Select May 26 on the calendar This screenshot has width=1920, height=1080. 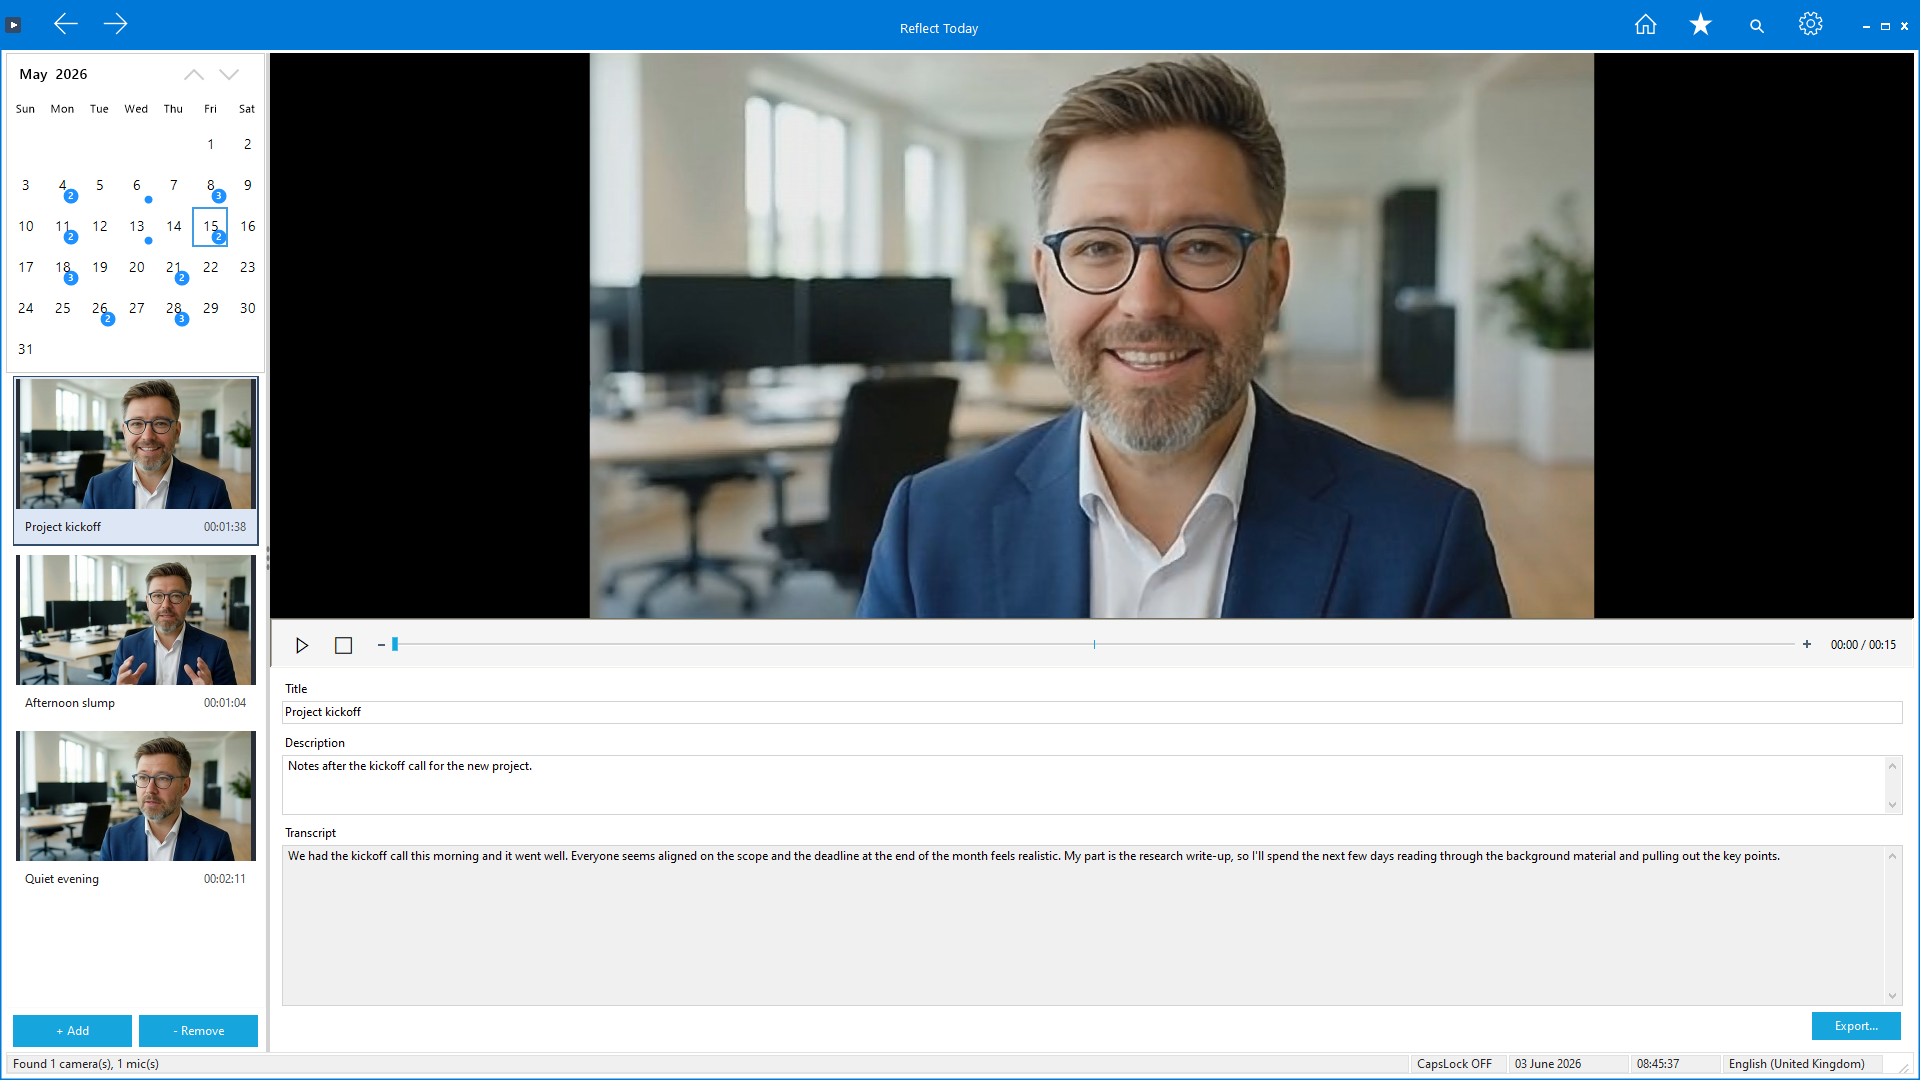99,309
